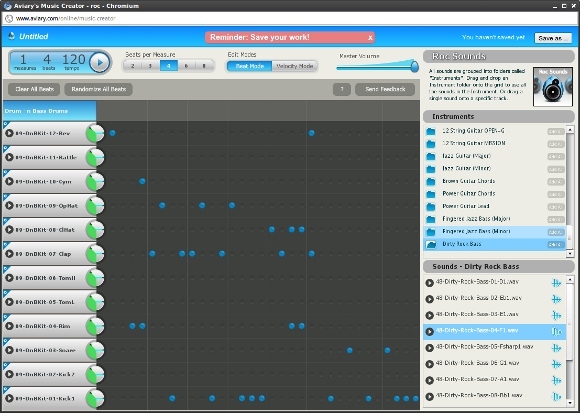Click waveform icon for Dirty-Rock-Bass-05-Fsharp1.wav

tap(556, 348)
